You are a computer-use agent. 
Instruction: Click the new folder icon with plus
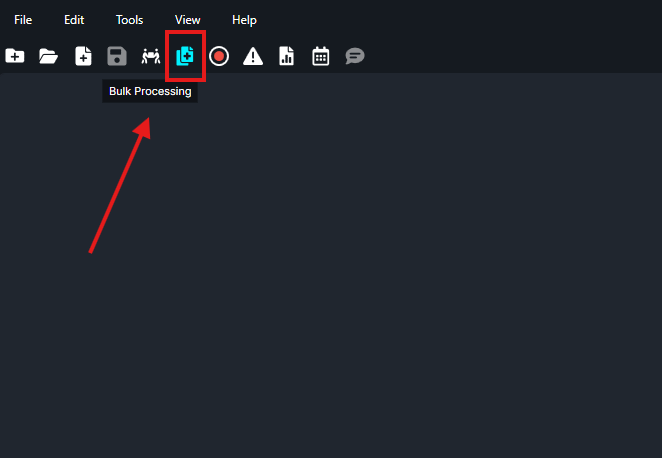click(x=15, y=56)
